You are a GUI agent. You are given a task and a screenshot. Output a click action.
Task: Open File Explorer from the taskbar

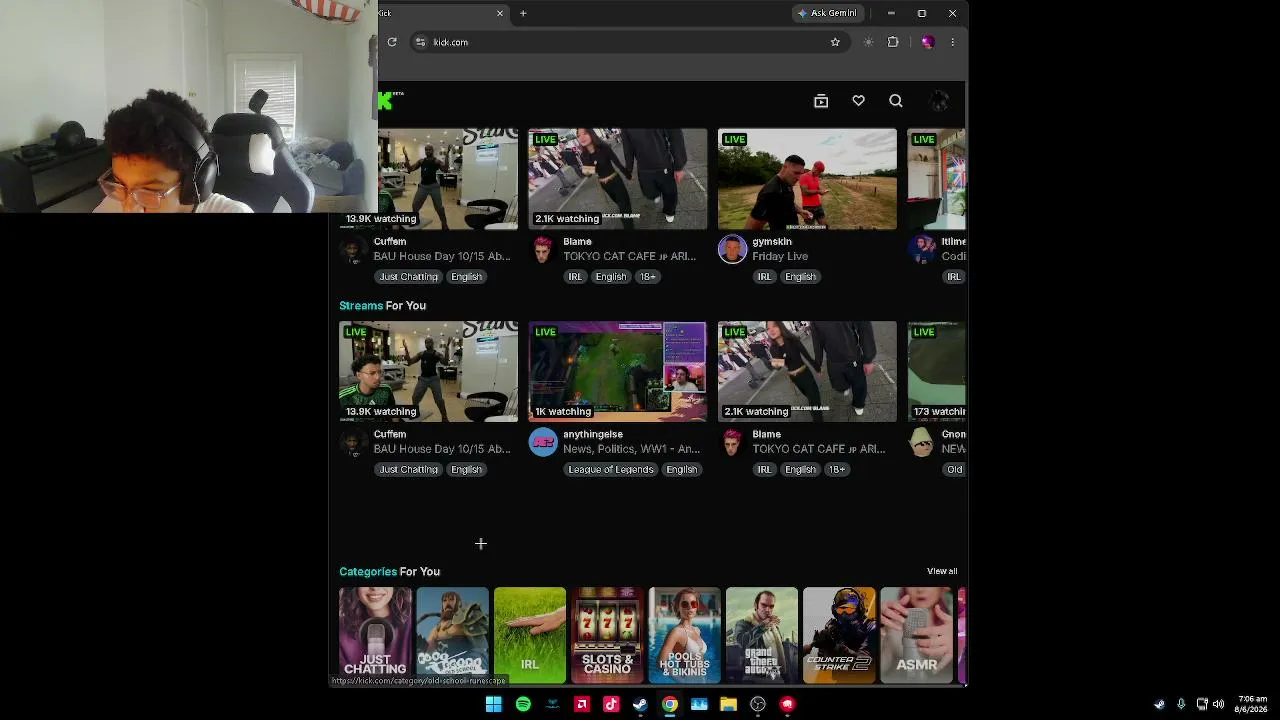tap(728, 704)
